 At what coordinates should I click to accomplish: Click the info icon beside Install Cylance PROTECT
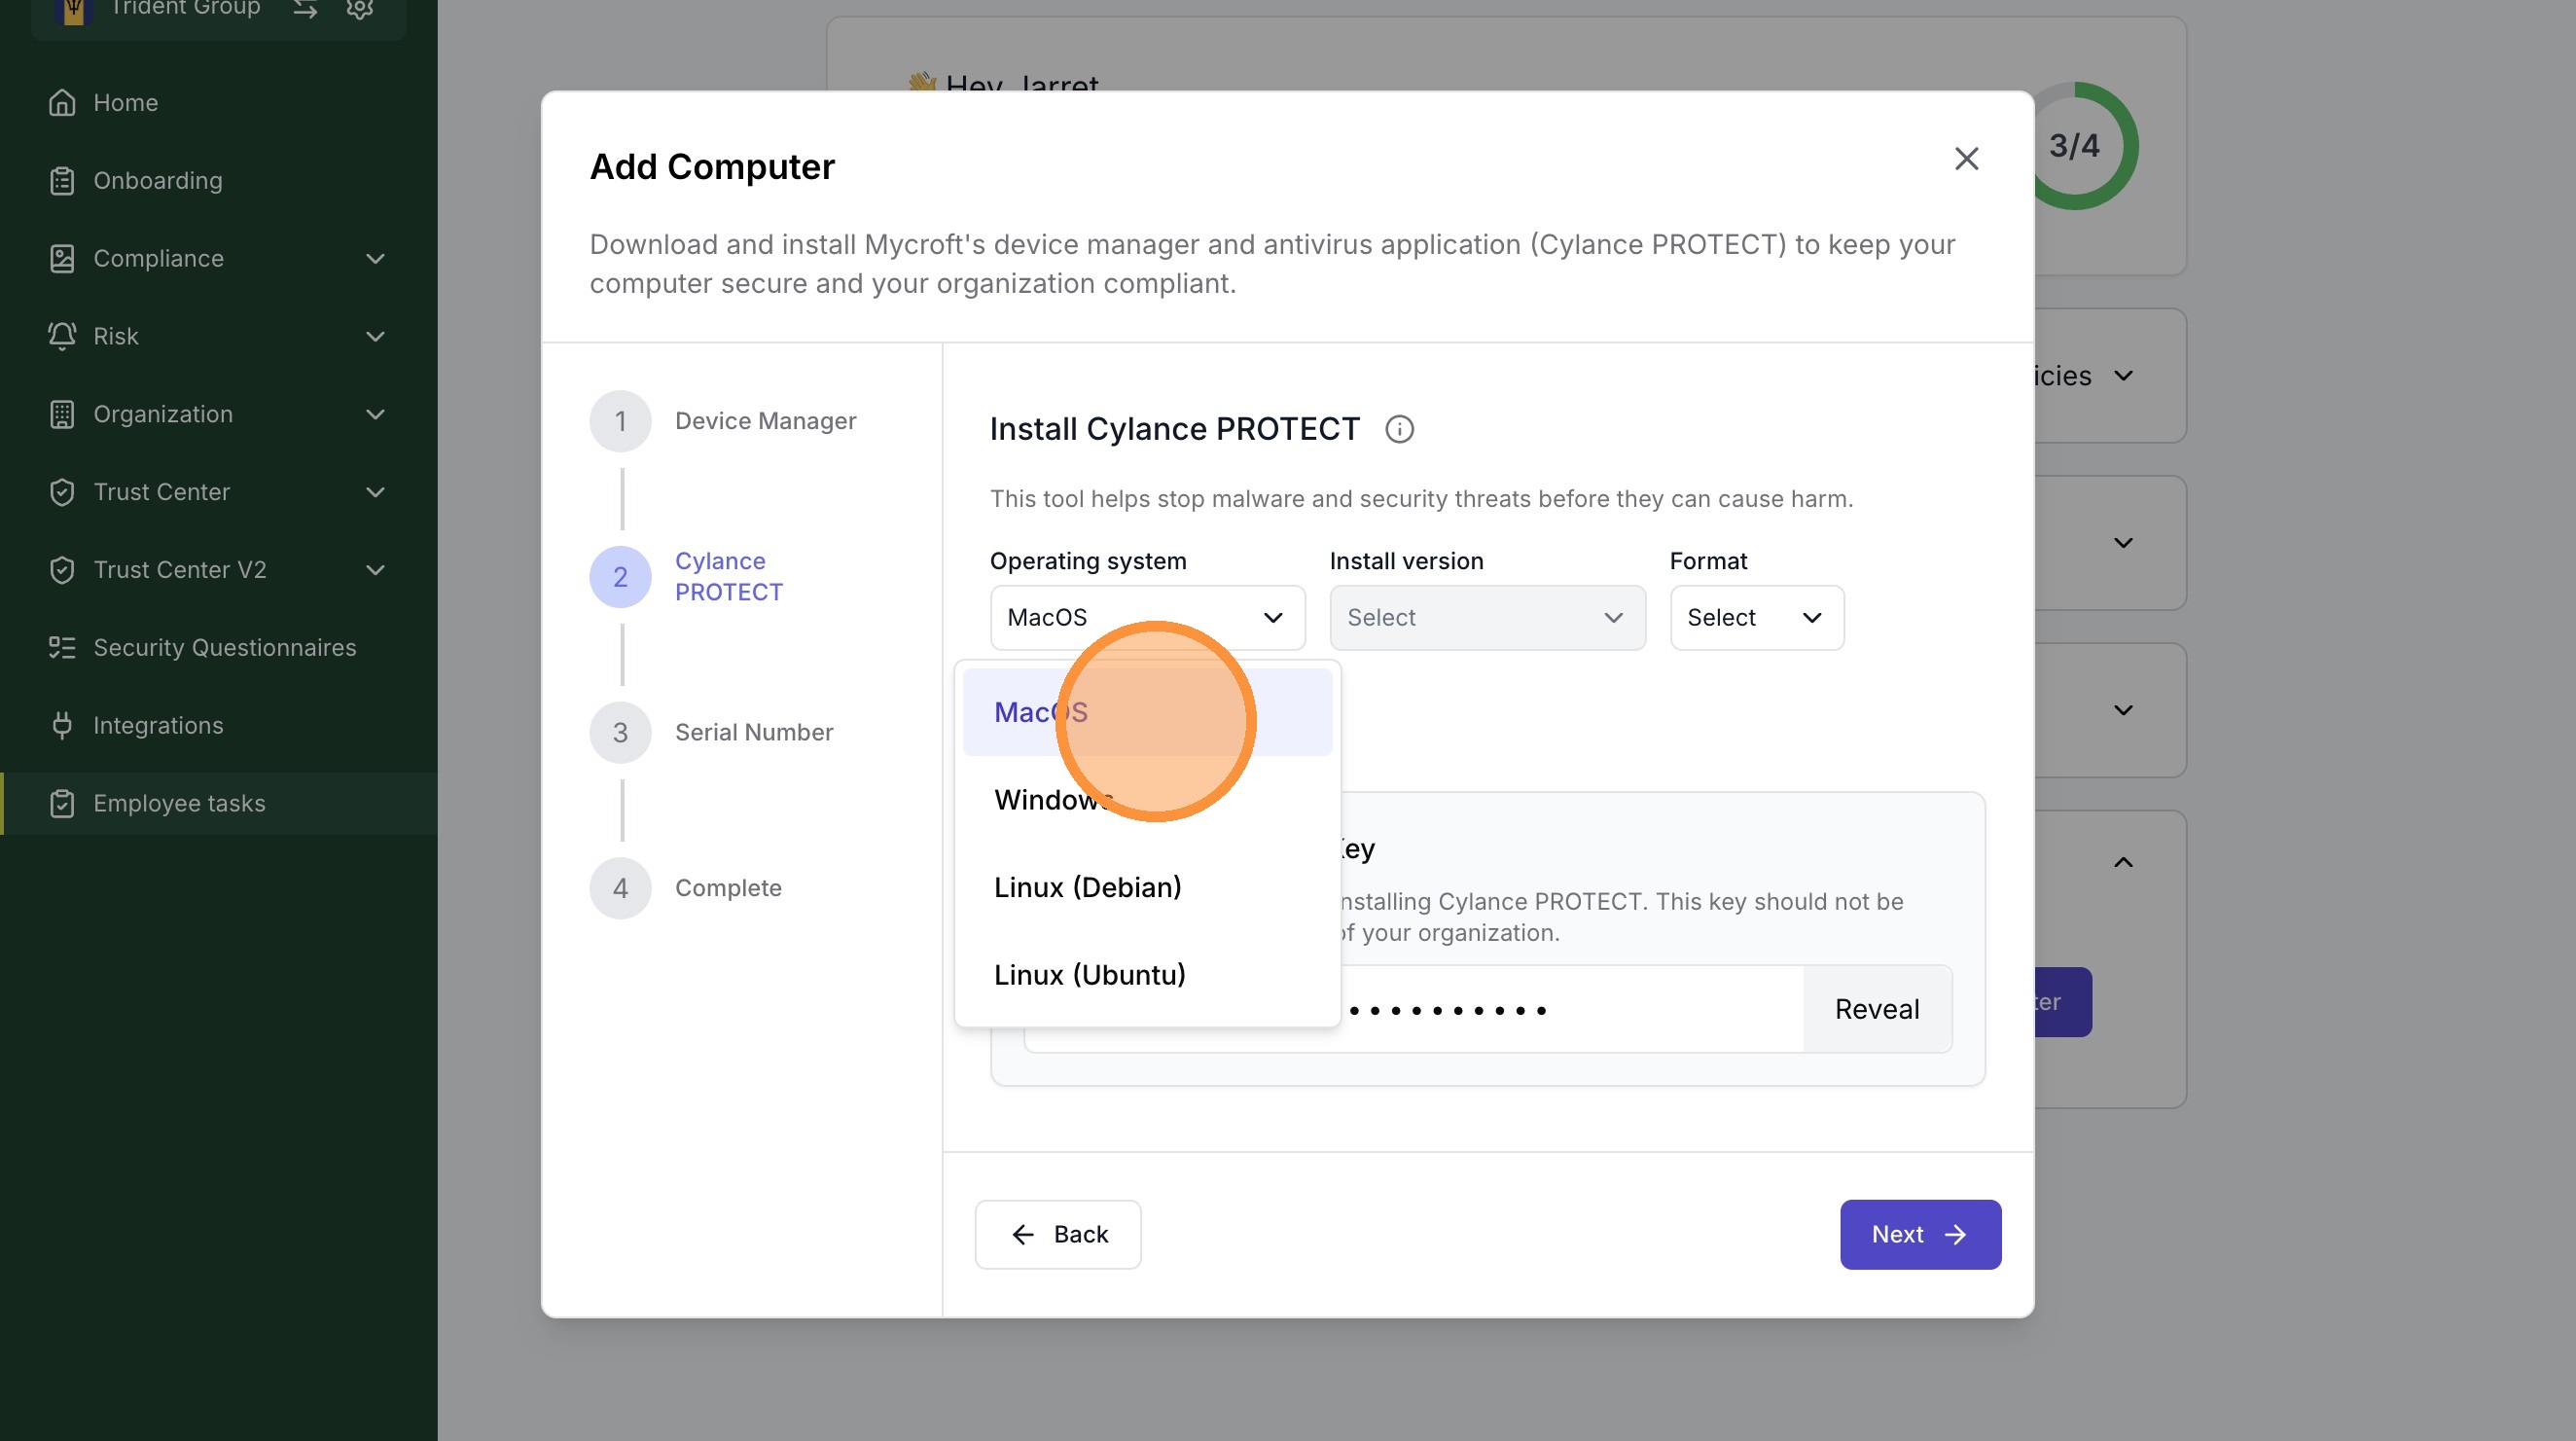[x=1399, y=429]
